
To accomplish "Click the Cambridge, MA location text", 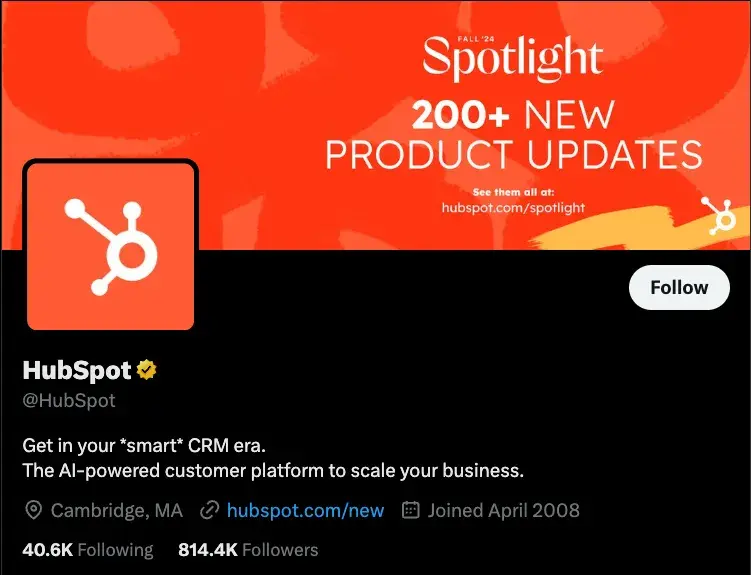I will pos(117,510).
